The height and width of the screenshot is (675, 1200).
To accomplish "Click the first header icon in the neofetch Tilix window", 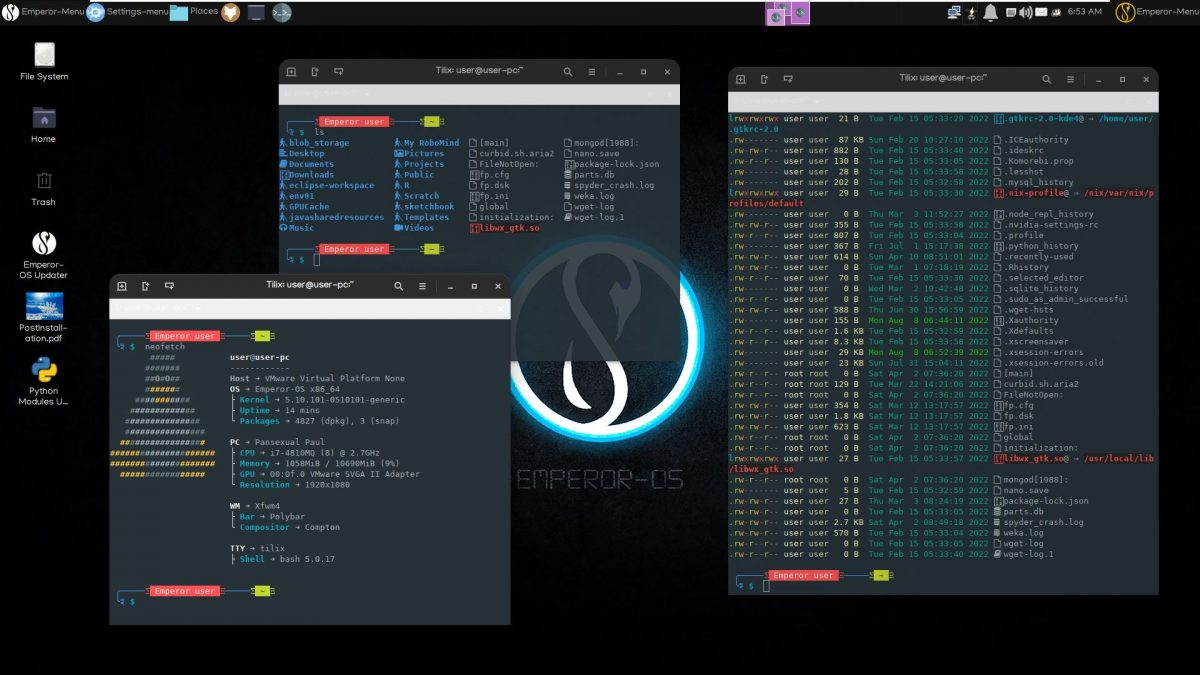I will pyautogui.click(x=122, y=285).
